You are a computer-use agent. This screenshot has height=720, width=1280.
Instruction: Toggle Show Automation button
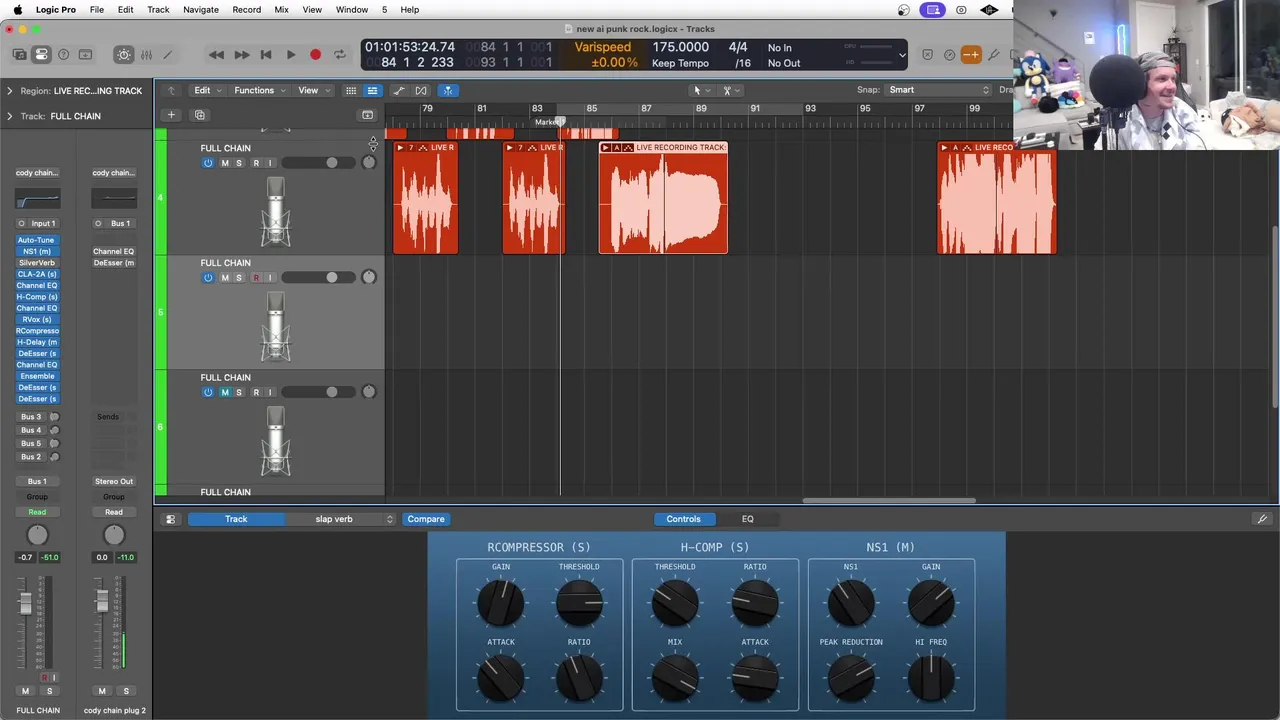[x=399, y=90]
